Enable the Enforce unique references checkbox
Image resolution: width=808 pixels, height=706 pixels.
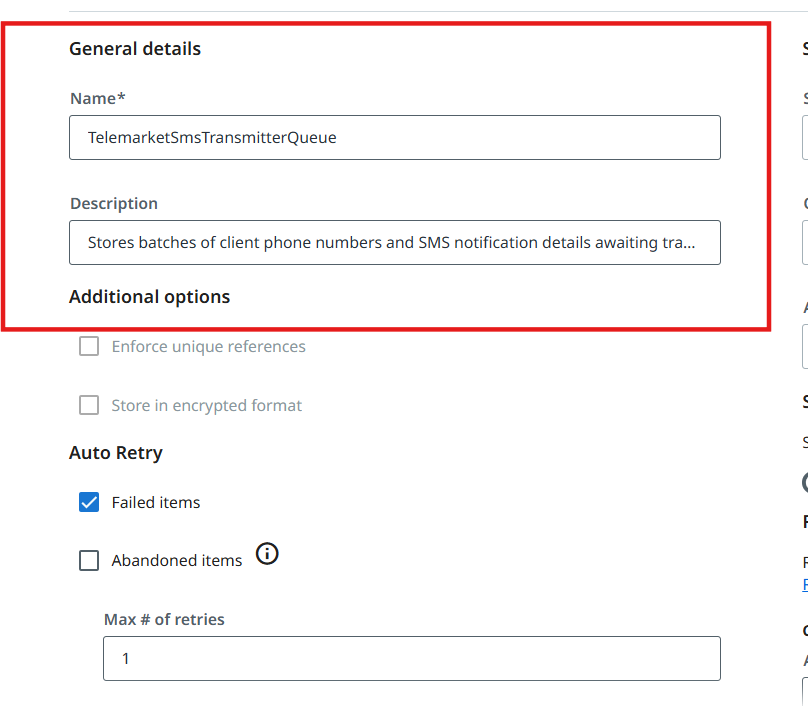coord(89,346)
